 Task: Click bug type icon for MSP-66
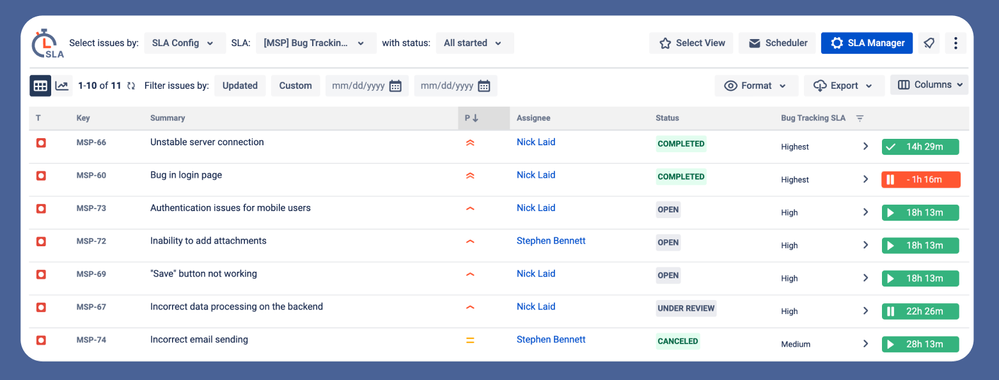41,143
